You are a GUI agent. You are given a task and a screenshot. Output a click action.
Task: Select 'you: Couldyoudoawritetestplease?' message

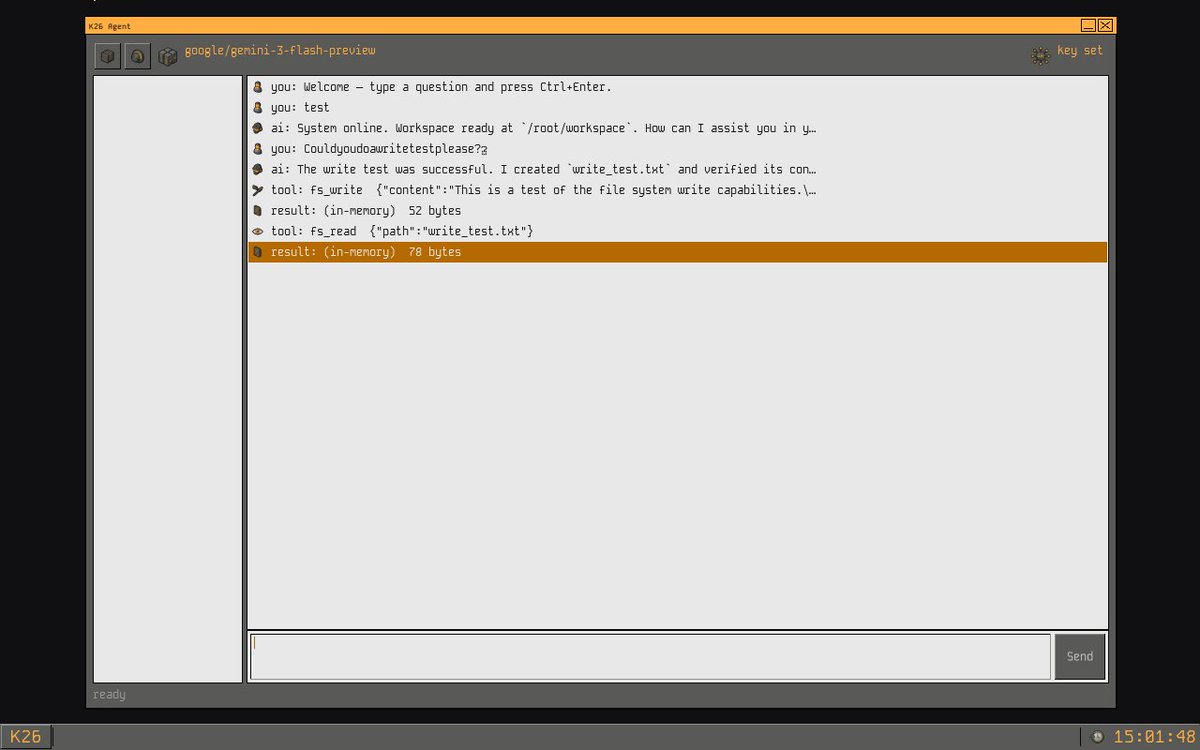pos(678,149)
